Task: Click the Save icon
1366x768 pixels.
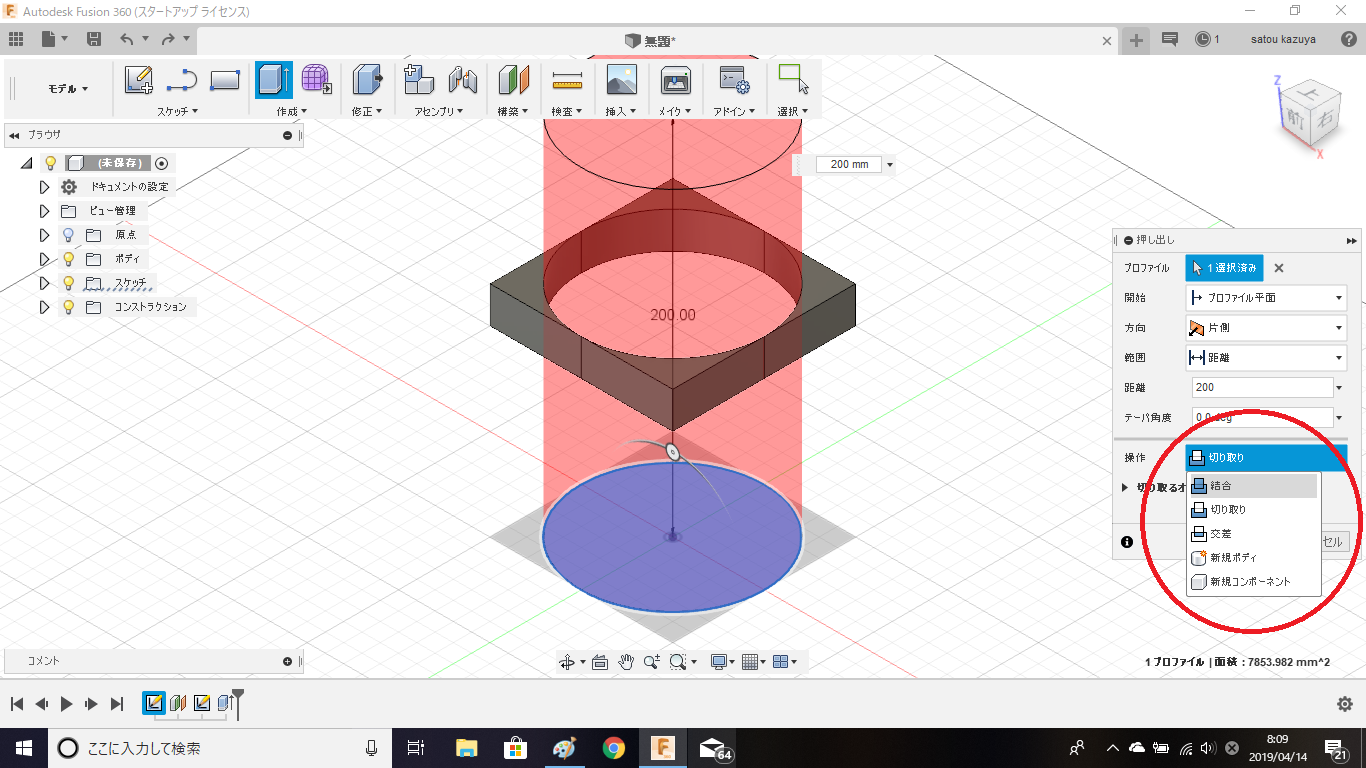Action: 94,39
